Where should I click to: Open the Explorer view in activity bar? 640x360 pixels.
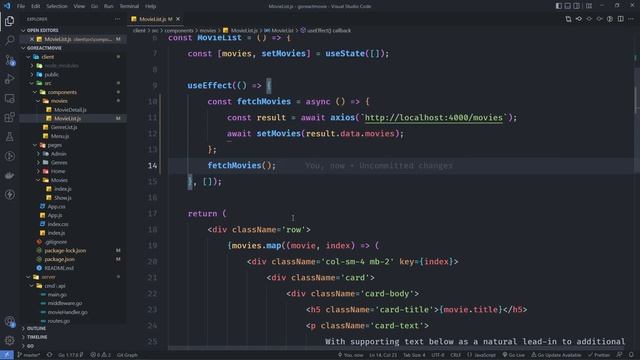(9, 21)
